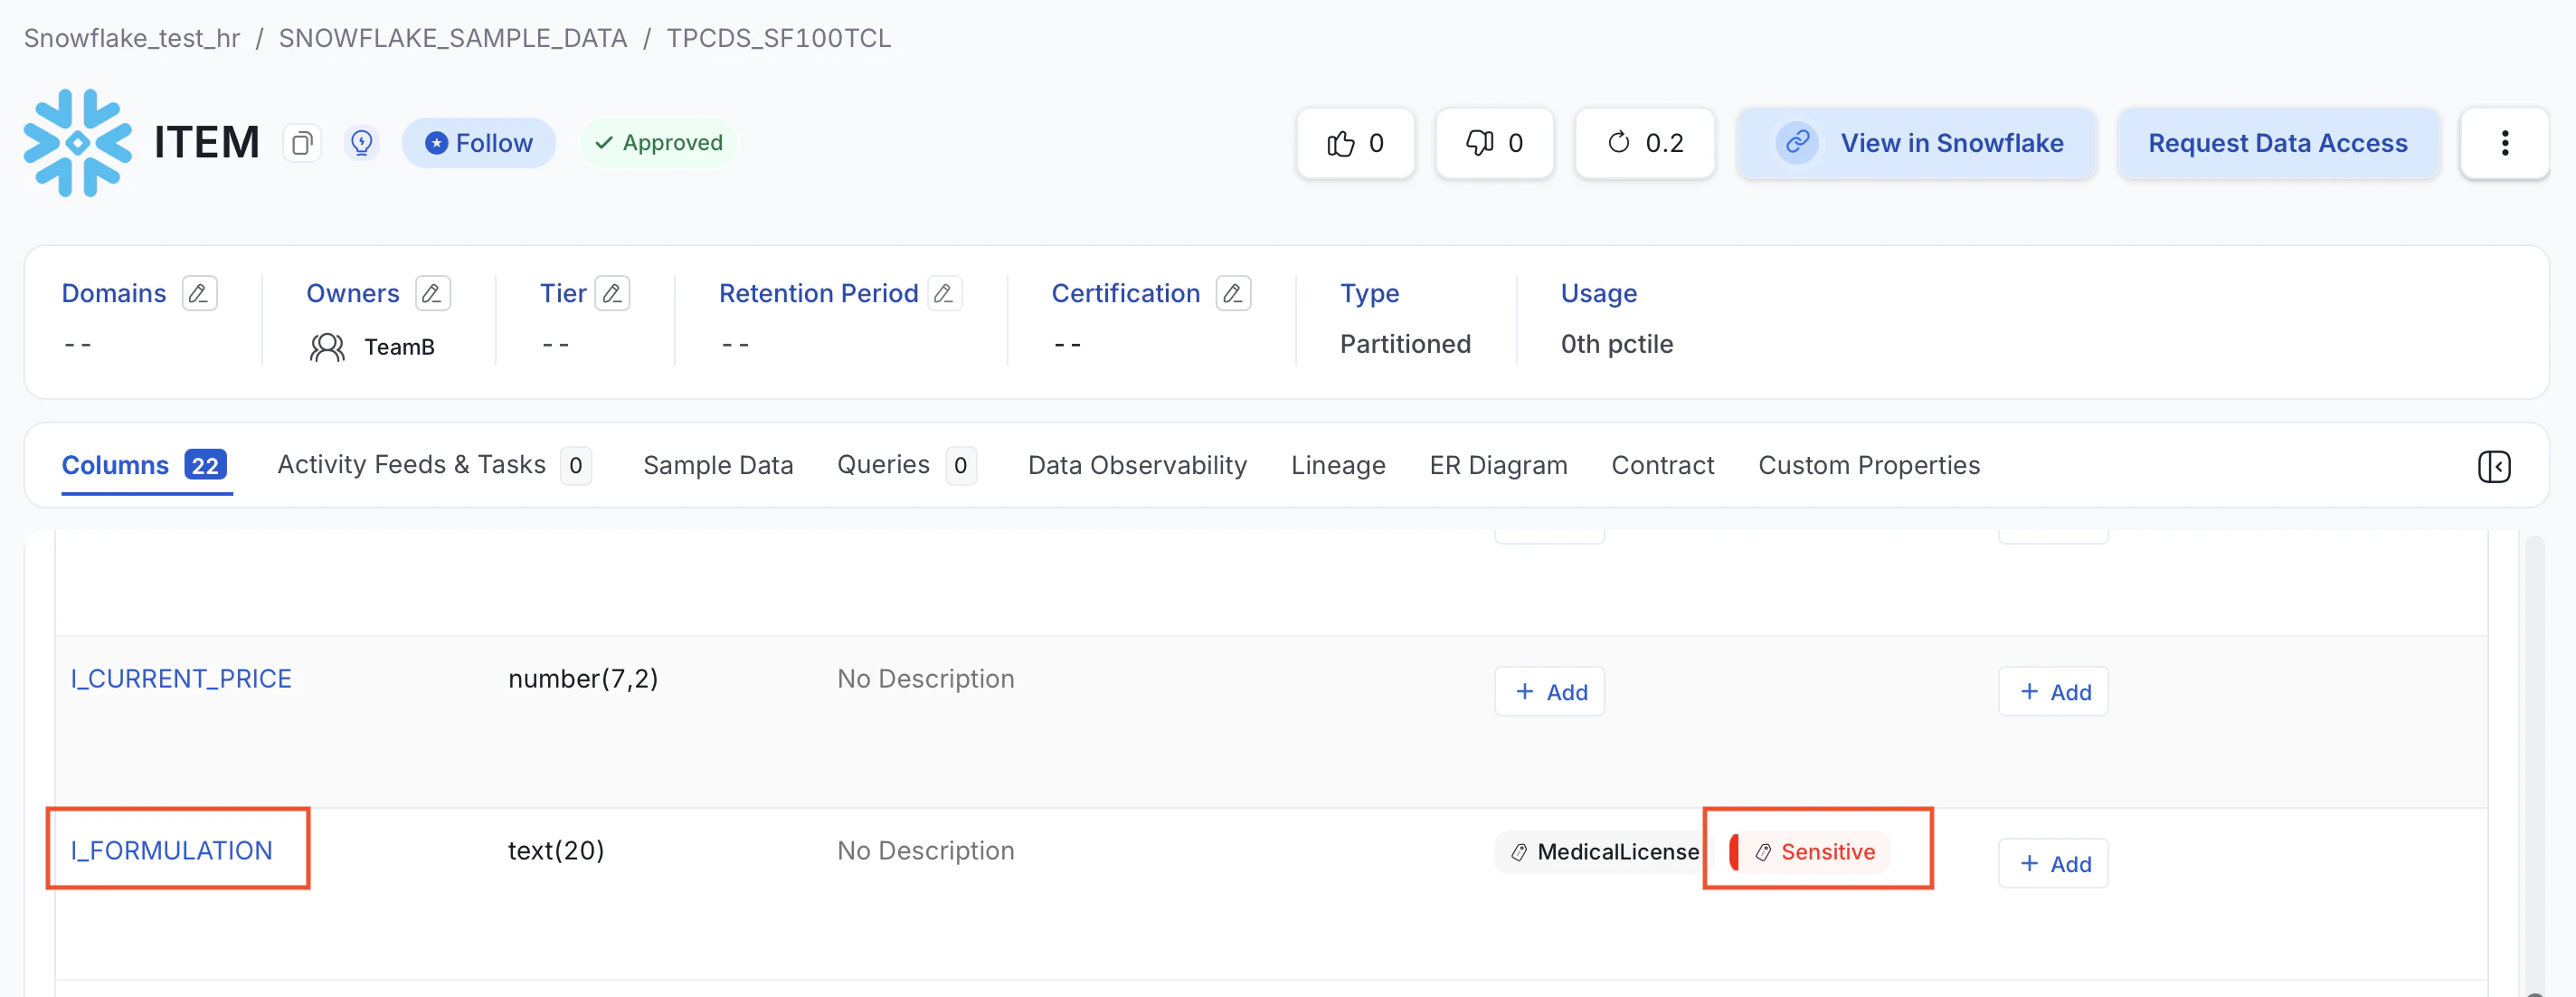Click the TPCDS_SF100TCL breadcrumb
Image resolution: width=2576 pixels, height=997 pixels.
click(x=779, y=38)
